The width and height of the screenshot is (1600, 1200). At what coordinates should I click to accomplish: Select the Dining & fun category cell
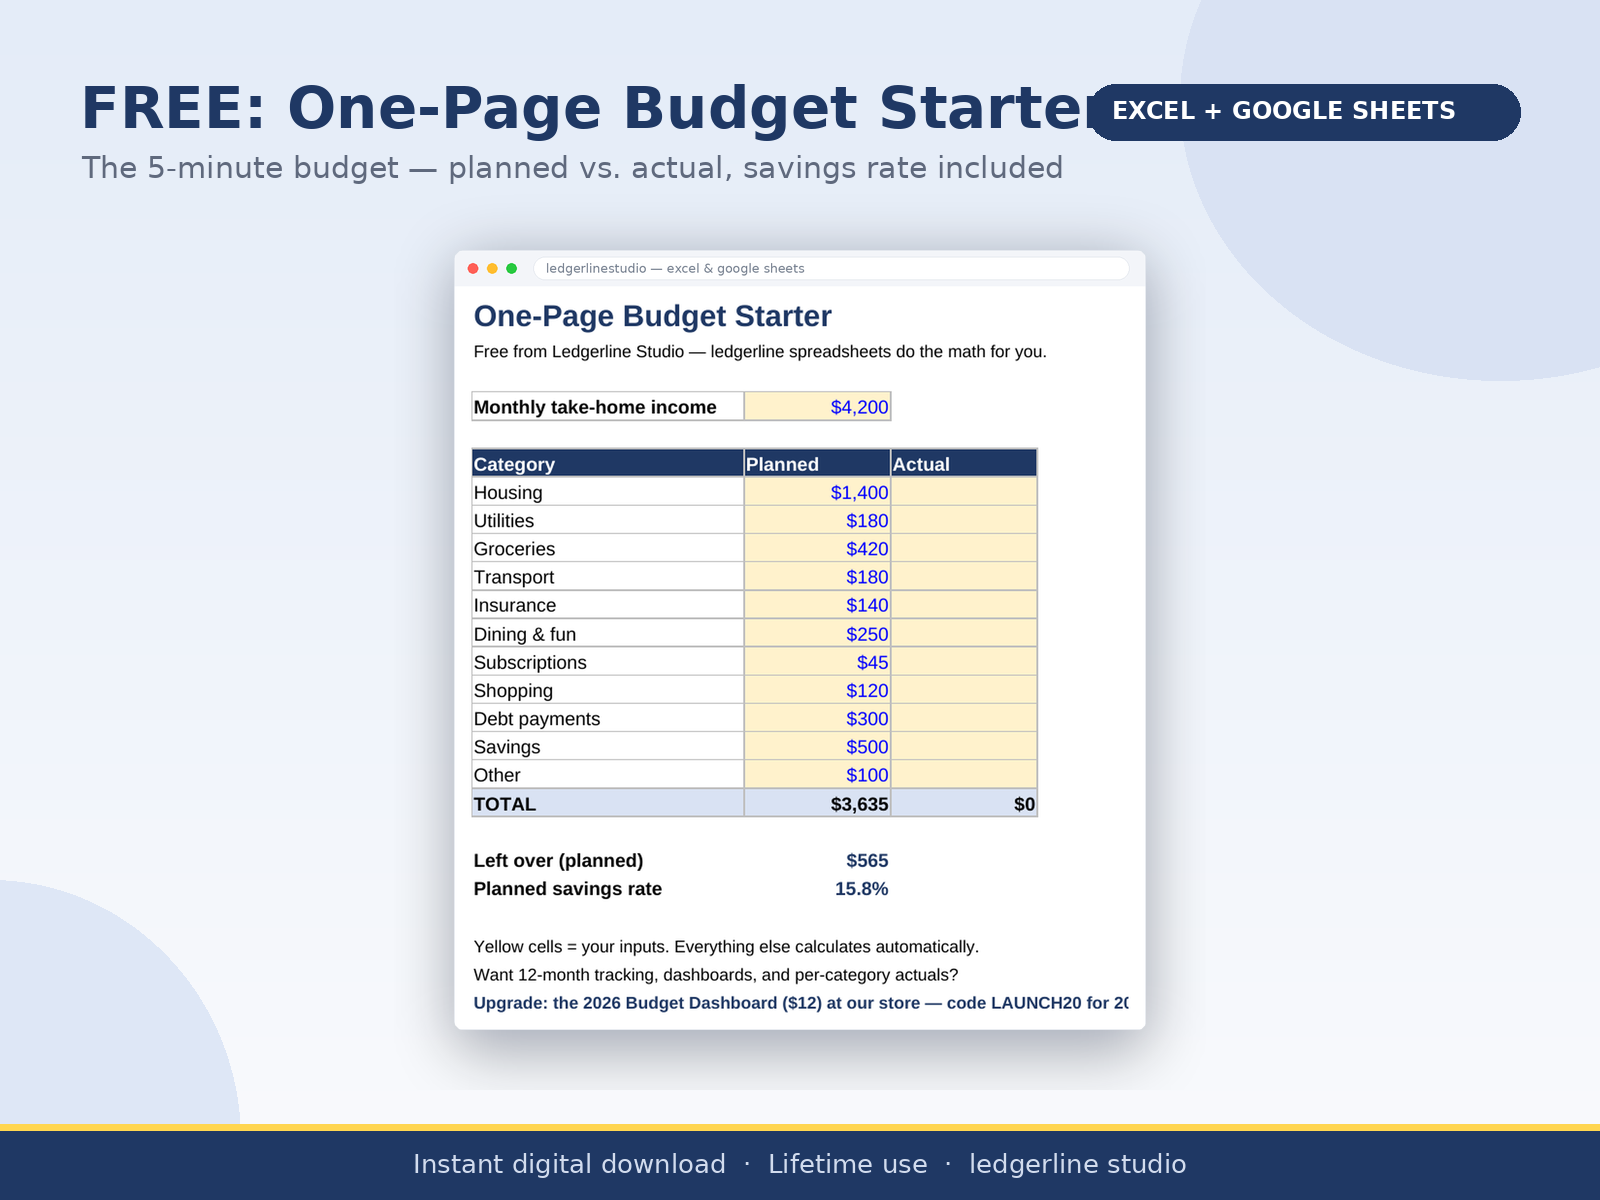(x=608, y=634)
